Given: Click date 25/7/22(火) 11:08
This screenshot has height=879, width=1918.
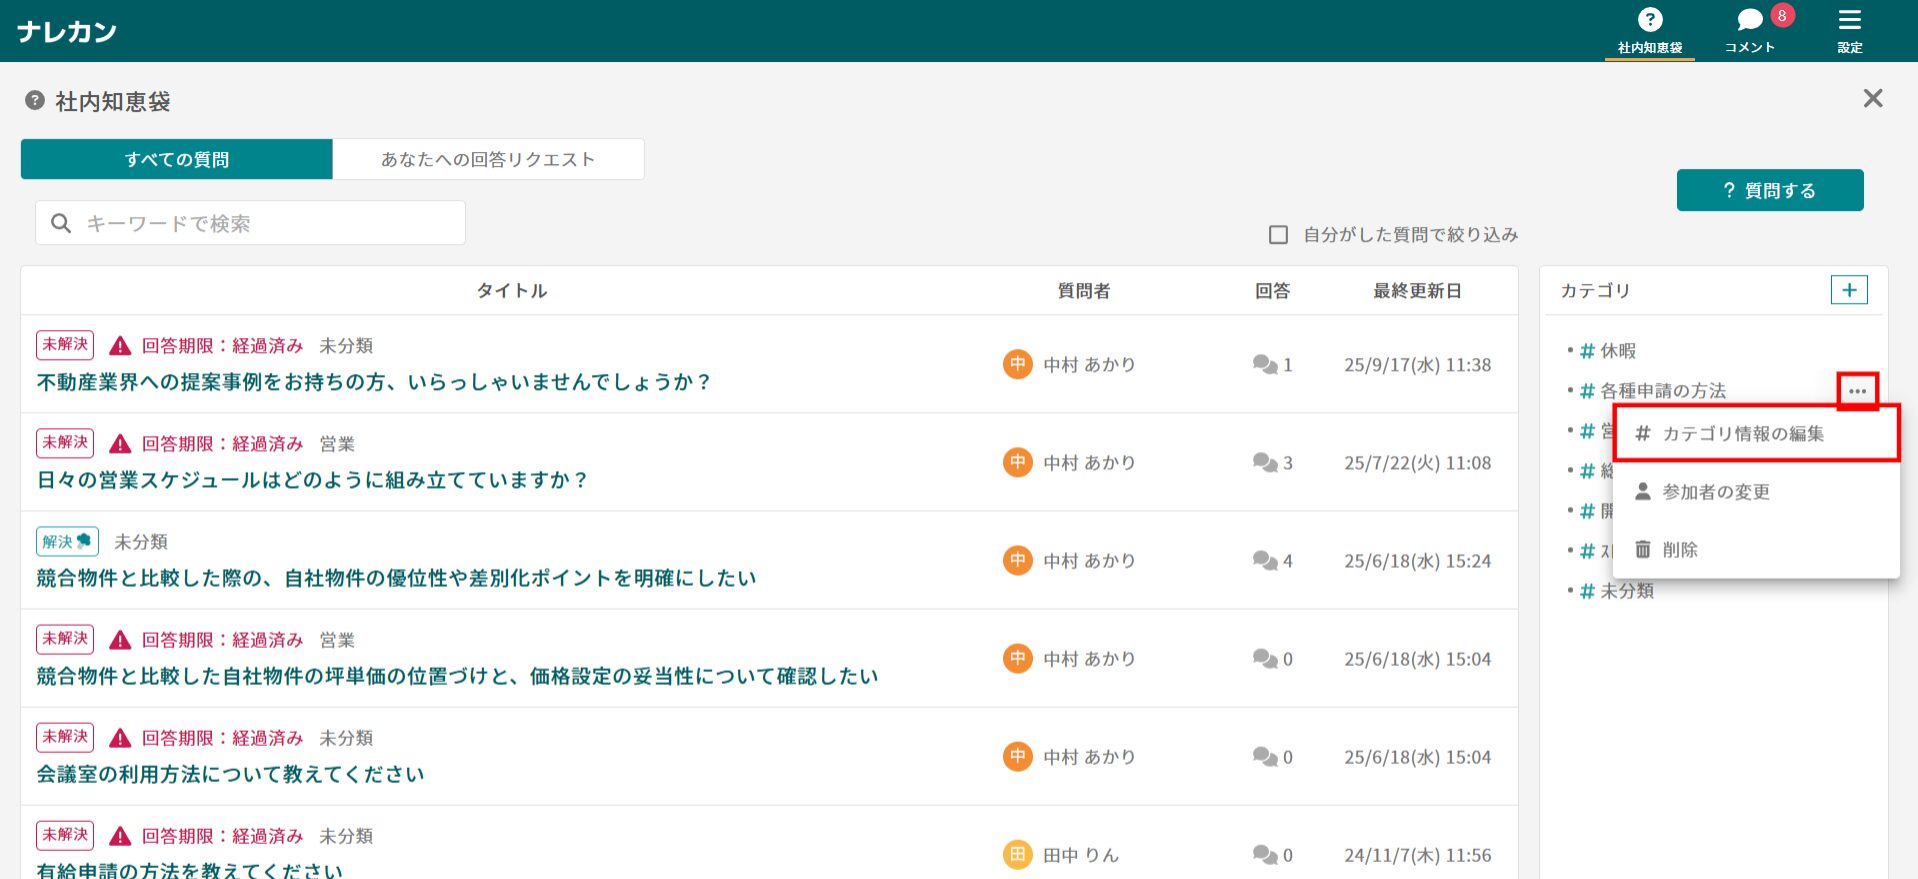Looking at the screenshot, I should point(1417,463).
